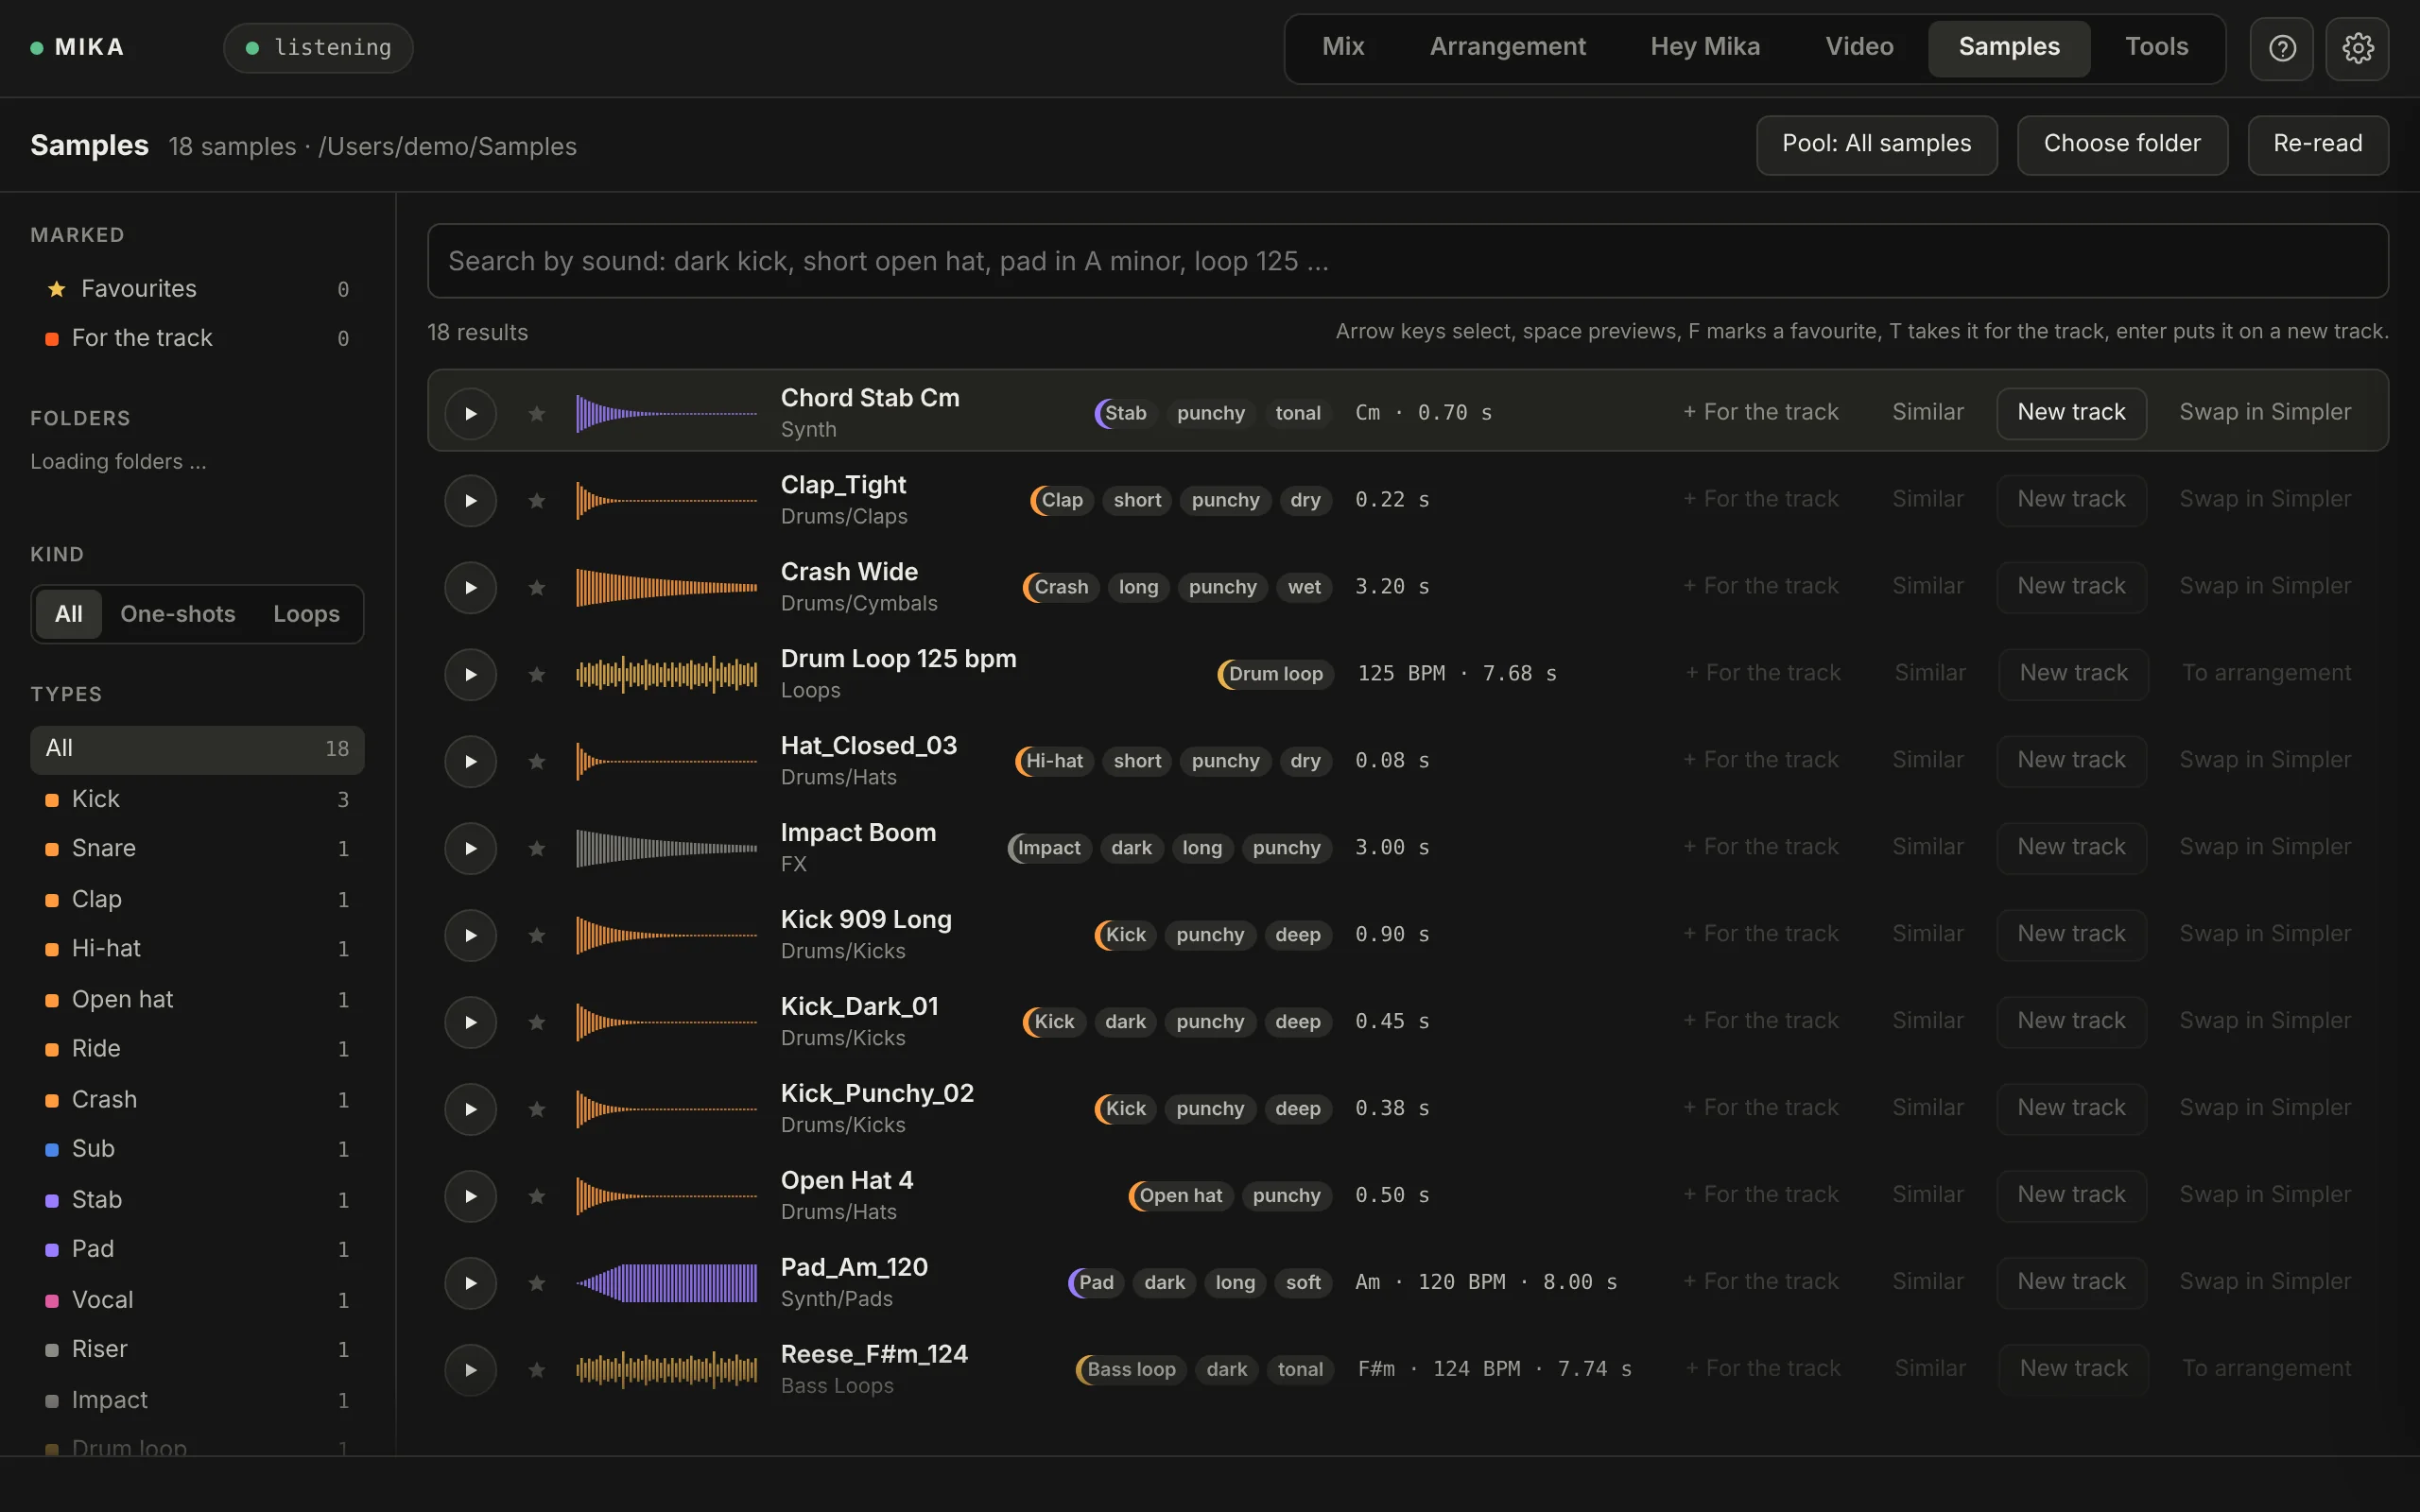Filter types by Open hat
Image resolution: width=2420 pixels, height=1512 pixels.
pyautogui.click(x=197, y=1000)
